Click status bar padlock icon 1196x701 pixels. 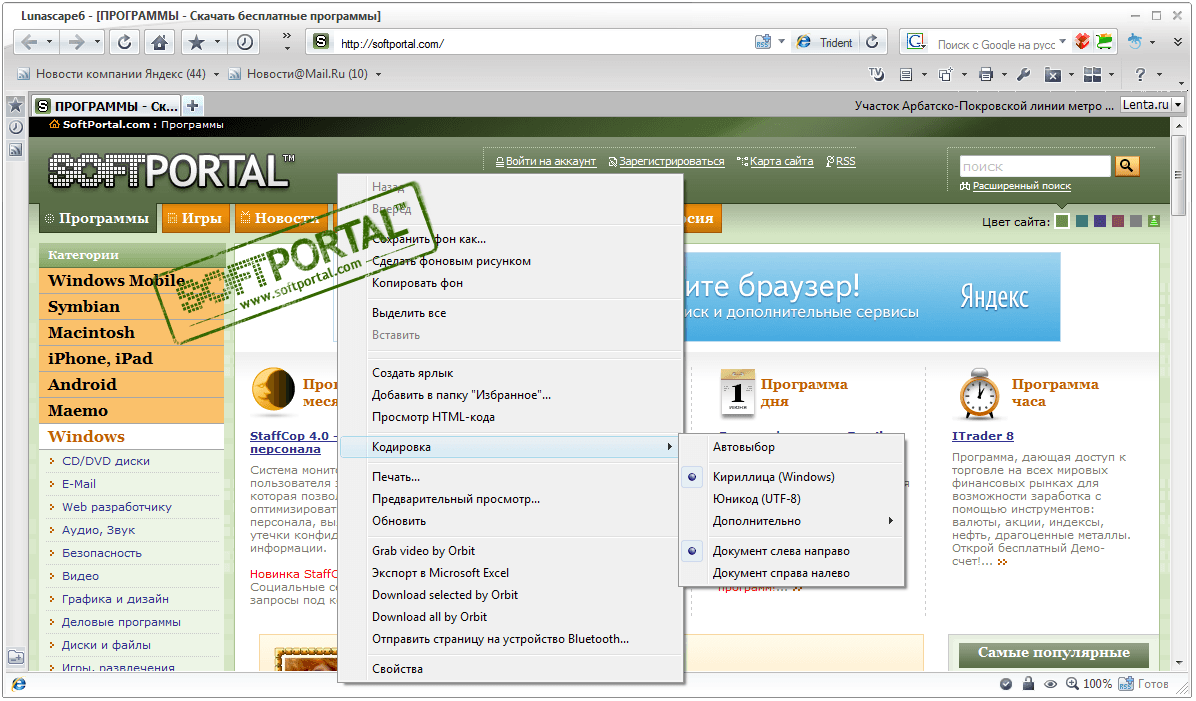click(x=1028, y=683)
